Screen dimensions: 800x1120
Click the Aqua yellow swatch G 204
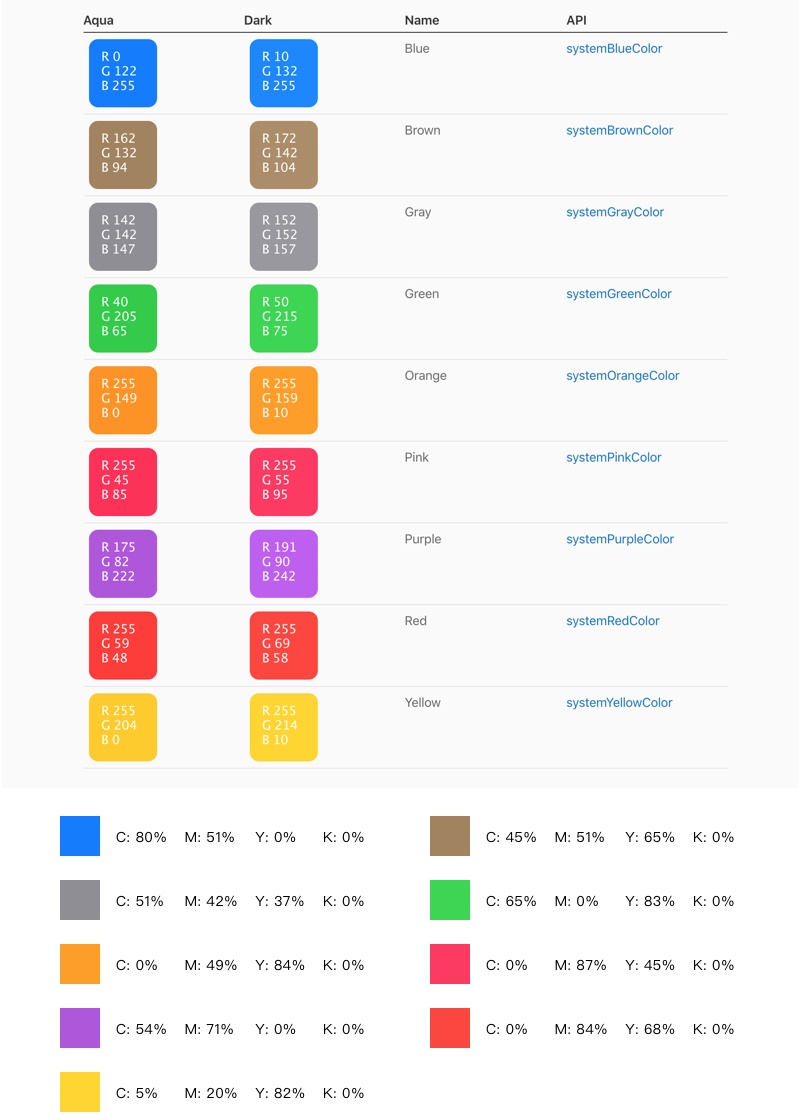[123, 727]
